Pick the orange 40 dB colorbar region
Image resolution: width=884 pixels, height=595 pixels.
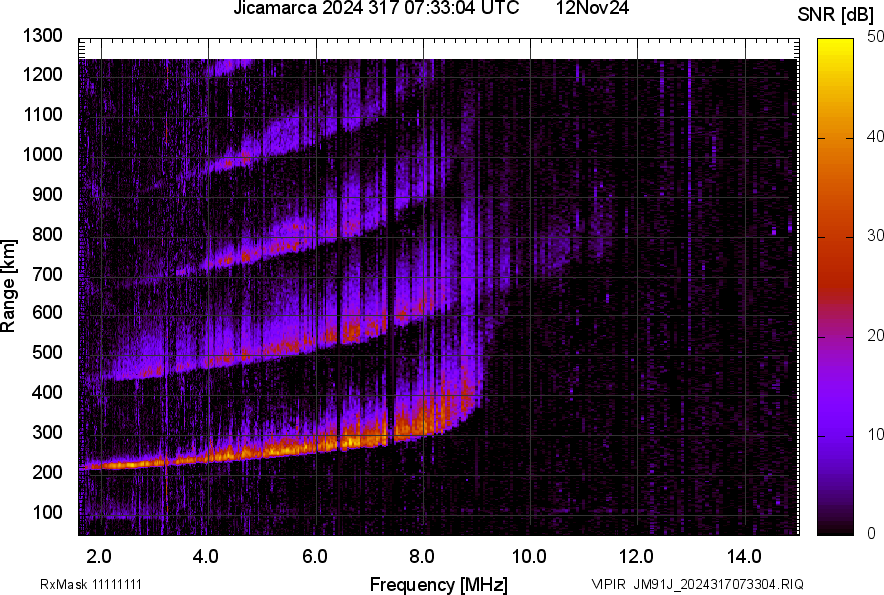[835, 137]
